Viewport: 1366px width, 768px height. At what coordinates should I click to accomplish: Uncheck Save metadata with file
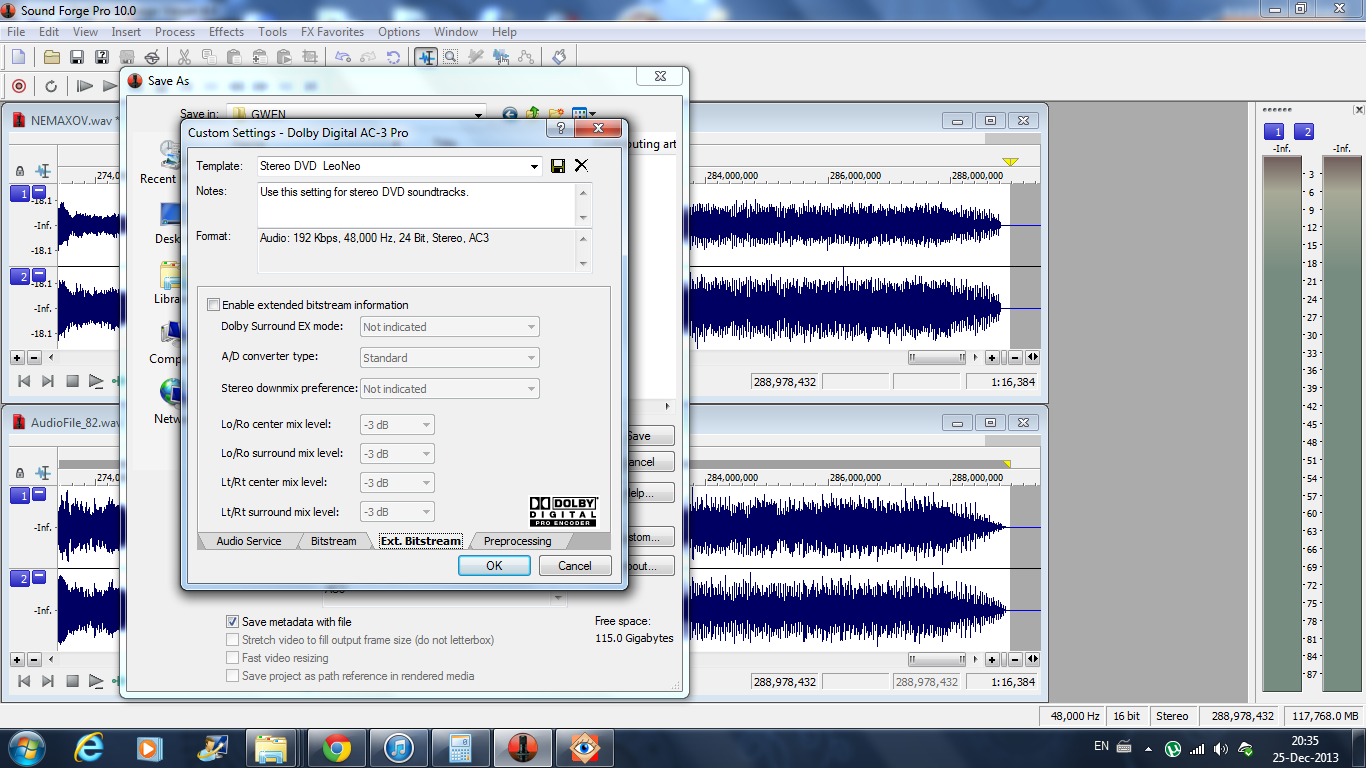233,622
